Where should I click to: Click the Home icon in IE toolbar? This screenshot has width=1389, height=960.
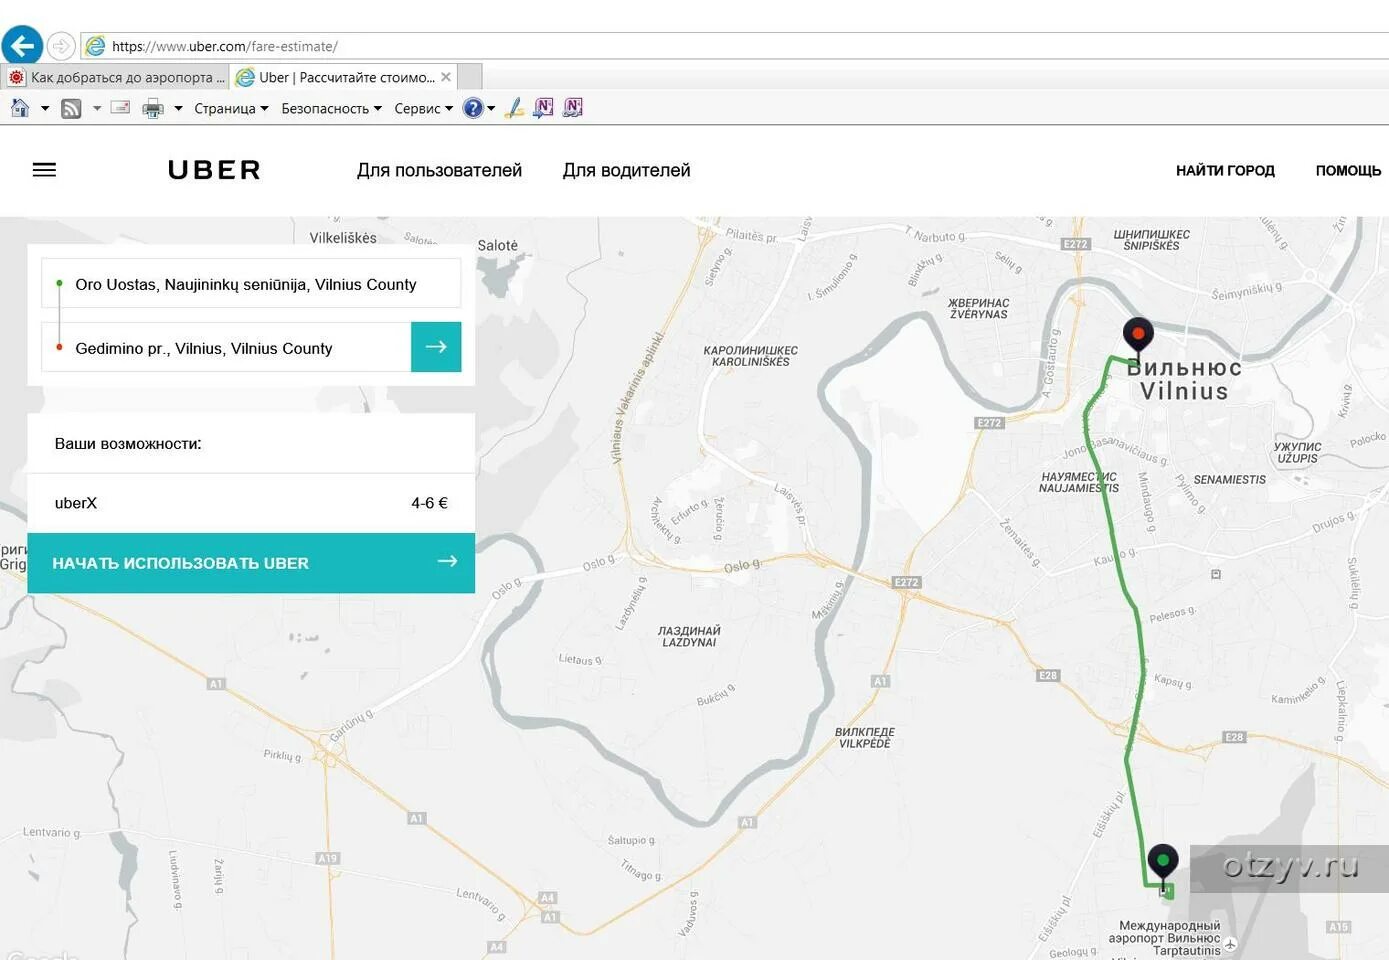coord(20,108)
